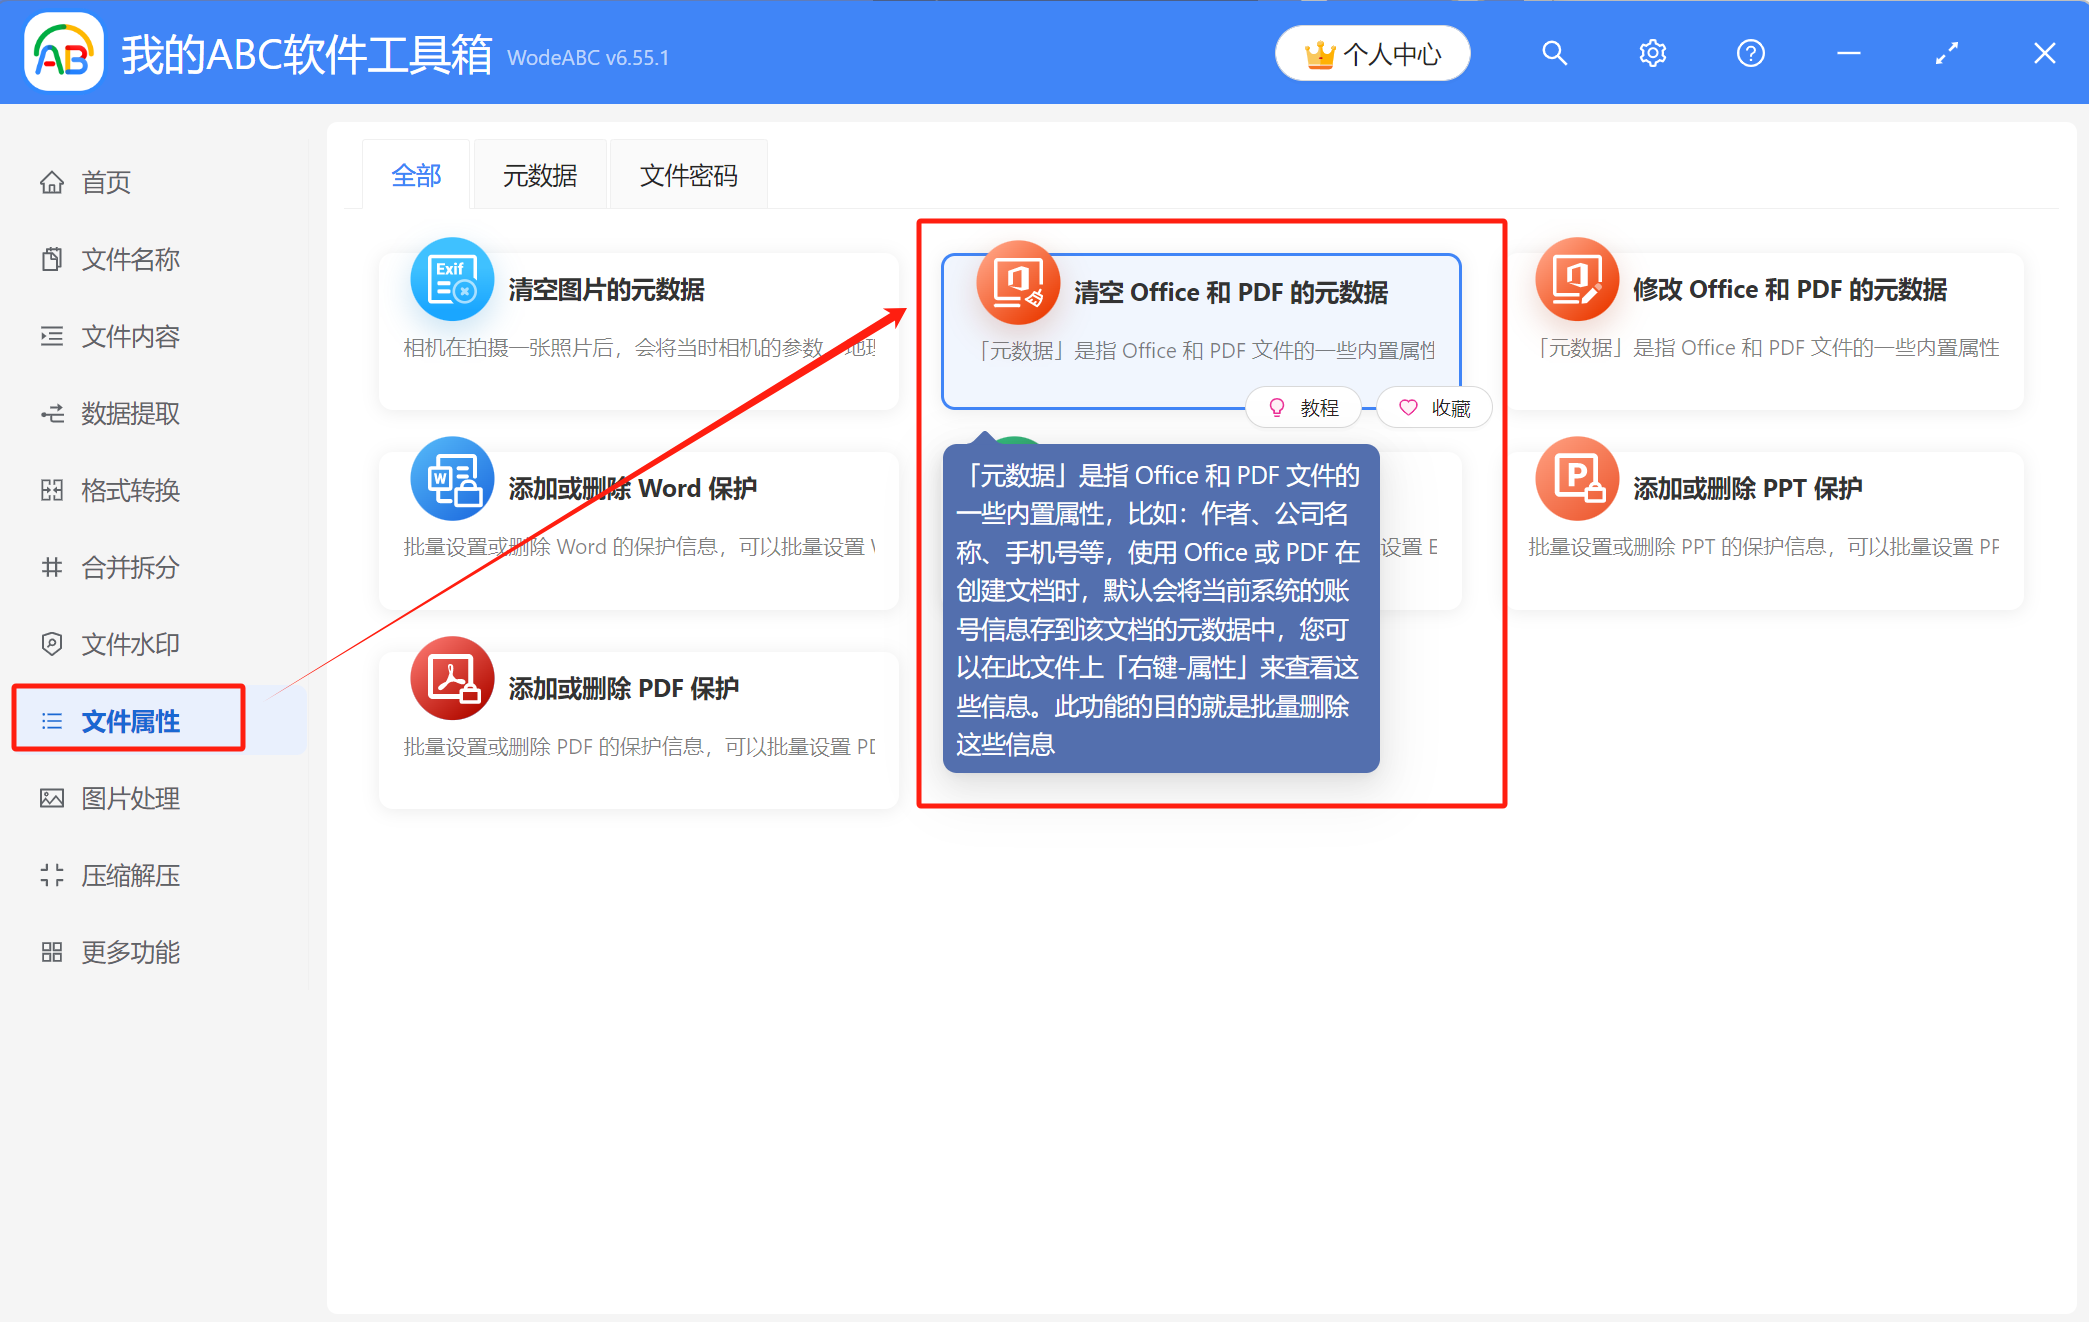Screen dimensions: 2089x1322
Task: Select the 清空 Office 和 PDF 的元数据 card icon
Action: coord(1017,283)
